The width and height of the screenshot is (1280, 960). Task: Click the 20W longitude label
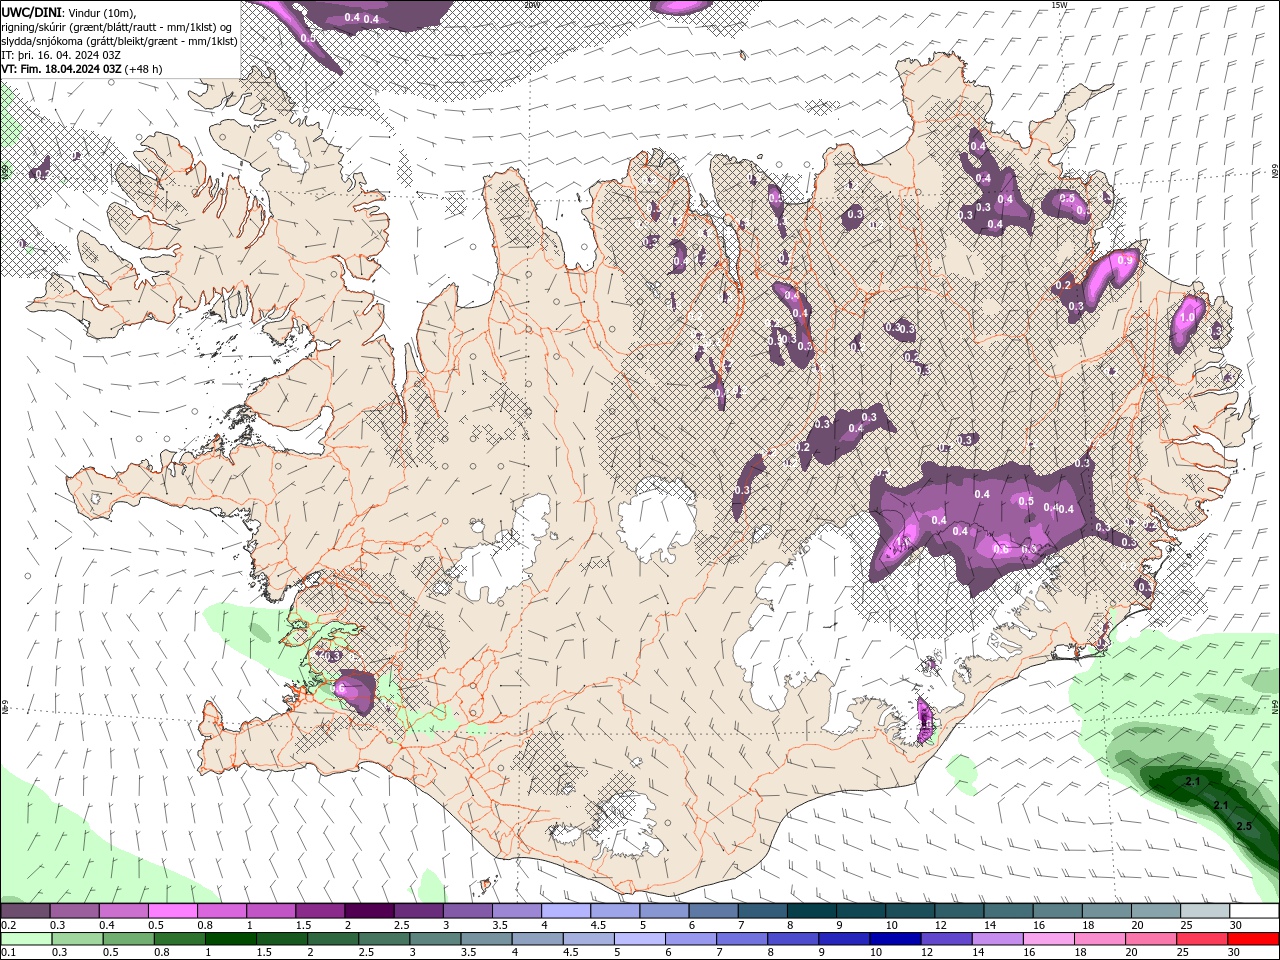pos(532,5)
